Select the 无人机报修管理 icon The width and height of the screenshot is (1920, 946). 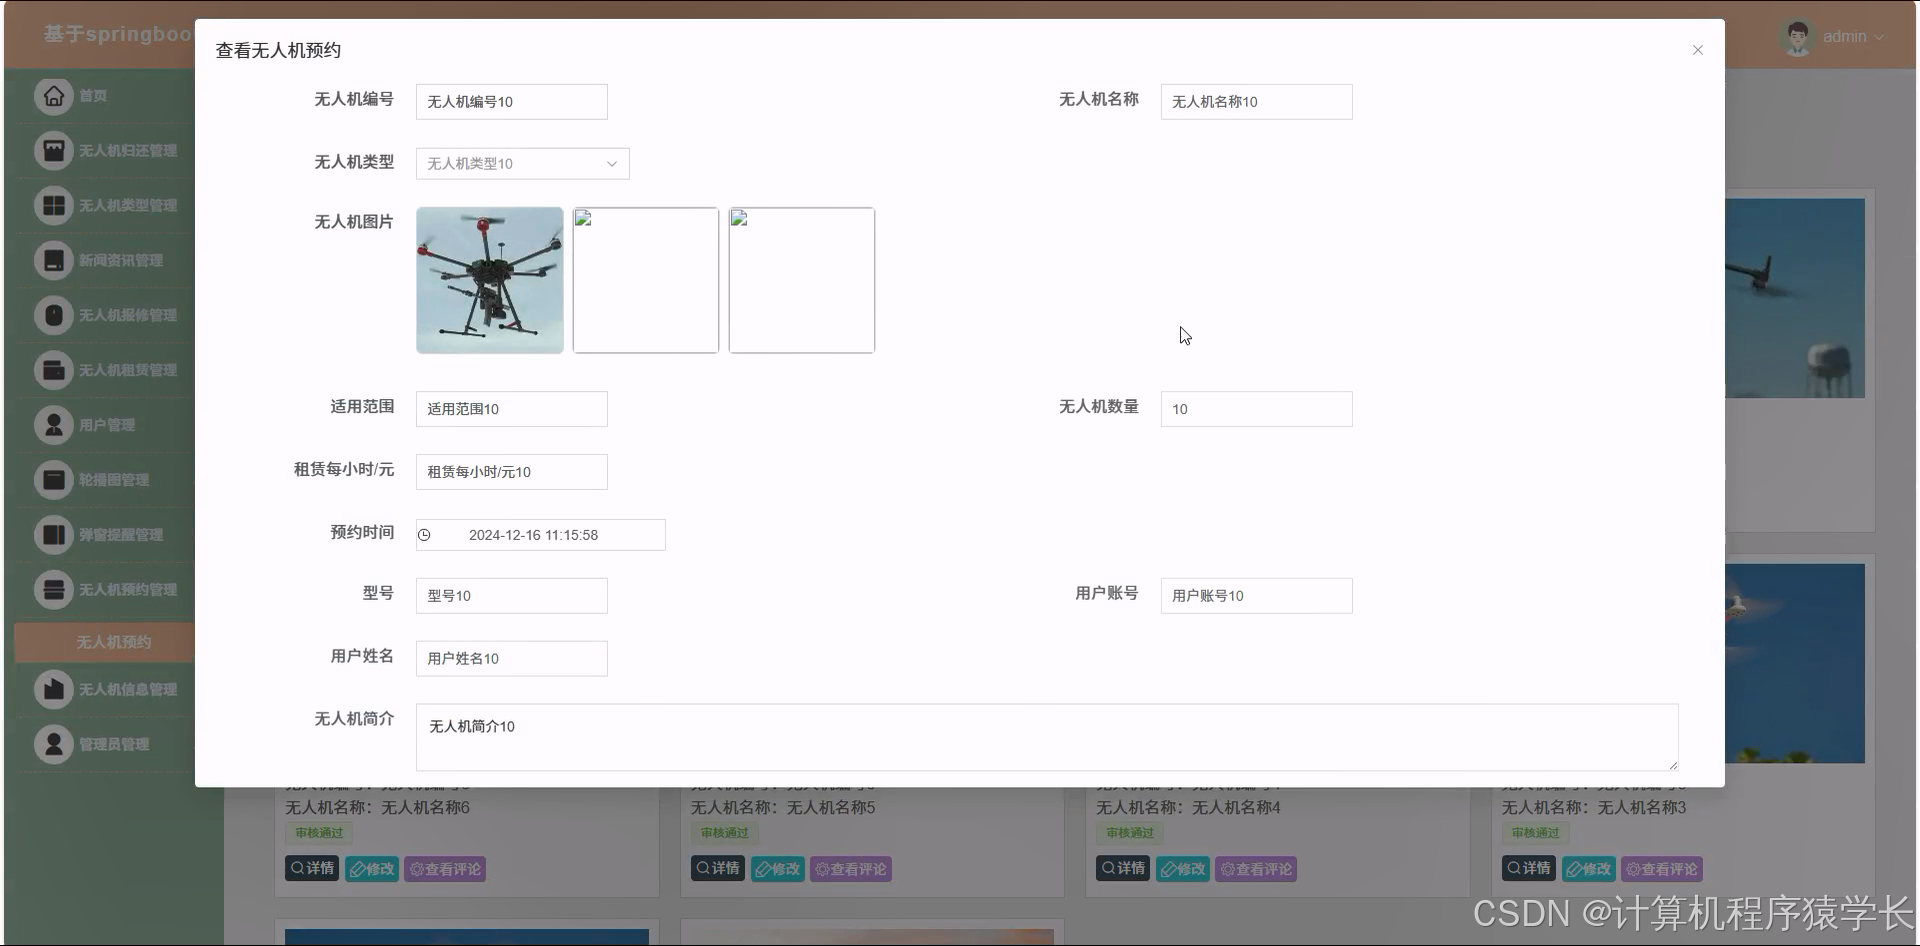pos(55,315)
